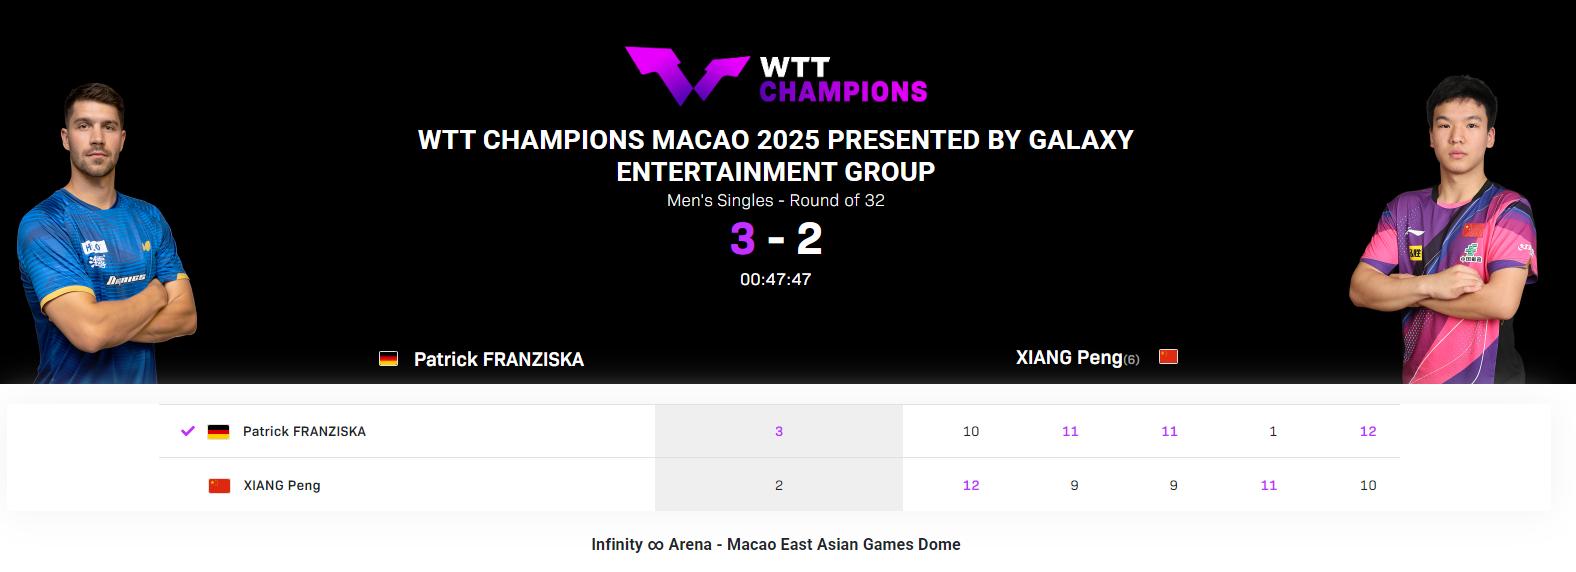
Task: Click Franziska's fourth game score of 1
Action: [1273, 432]
